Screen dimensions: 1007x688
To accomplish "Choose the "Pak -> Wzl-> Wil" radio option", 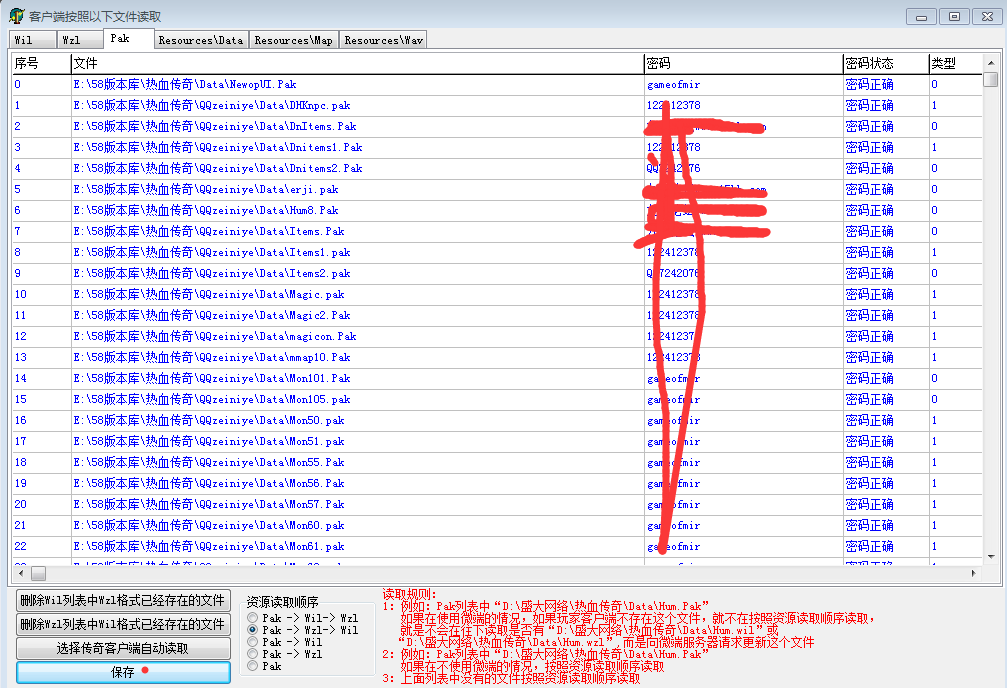I will 253,631.
